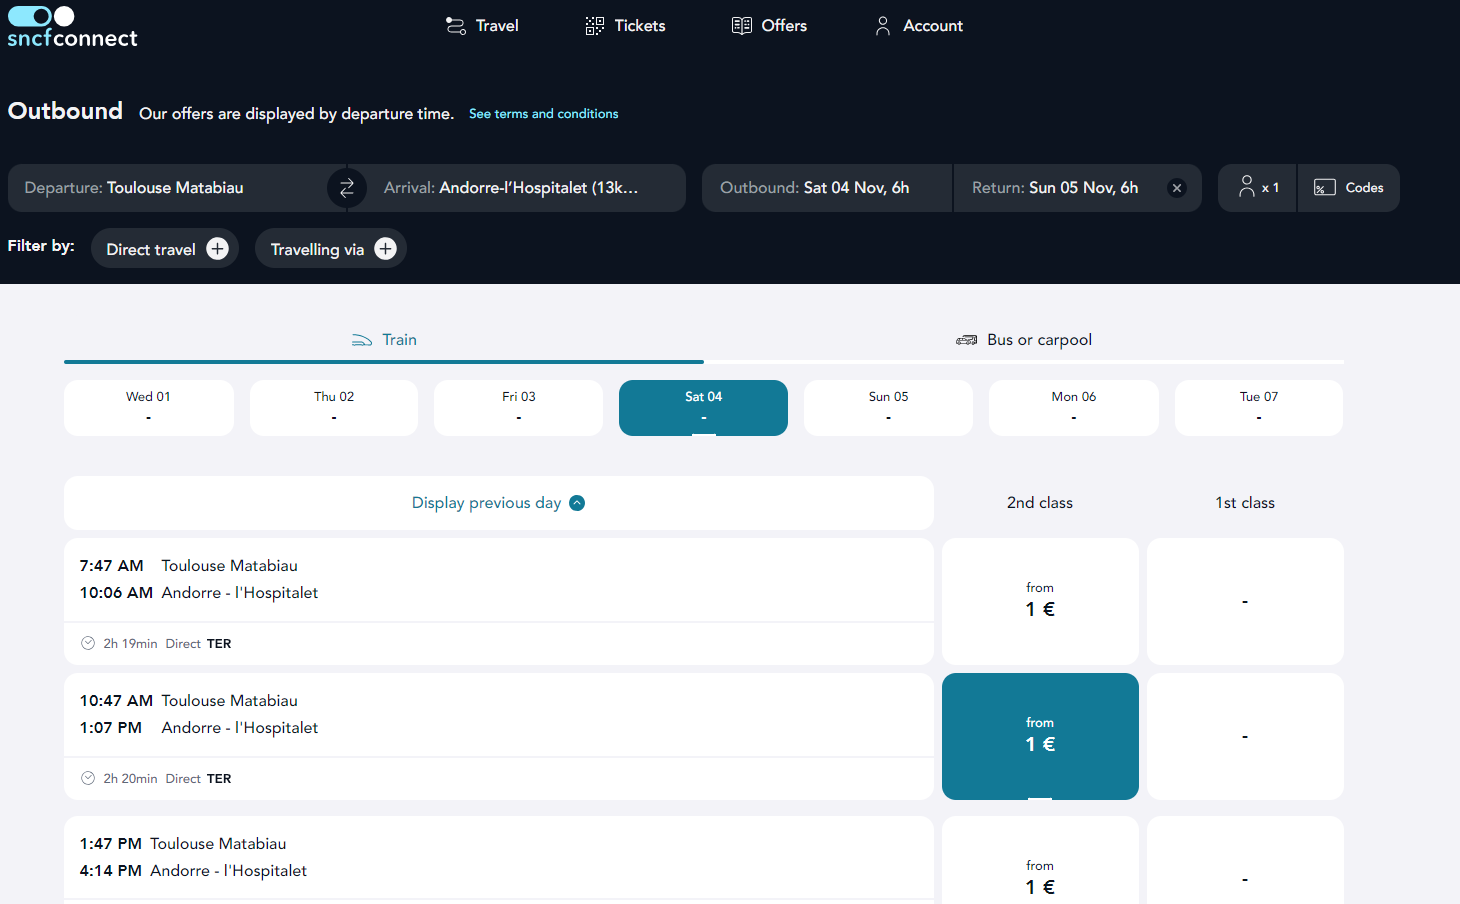Choose 2nd class 1 € for 1:47 PM train
The height and width of the screenshot is (904, 1460).
[x=1040, y=860]
